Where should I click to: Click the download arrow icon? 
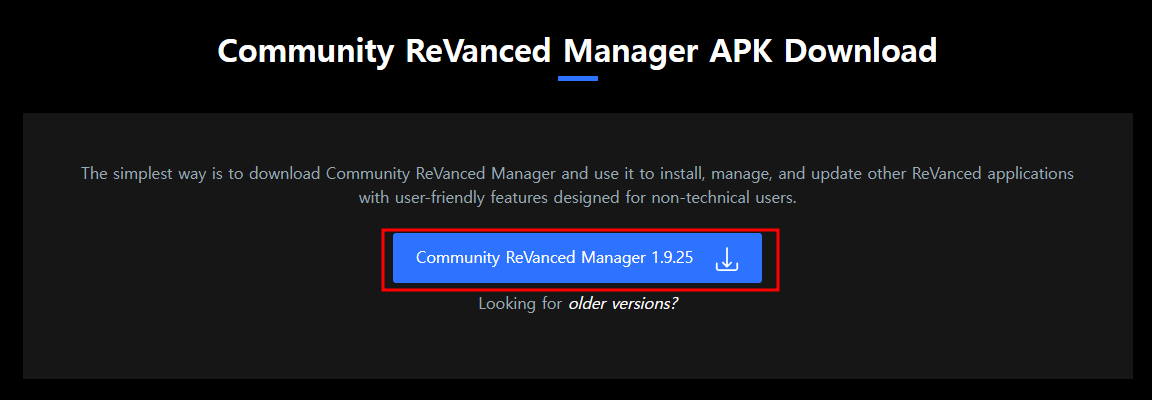727,259
